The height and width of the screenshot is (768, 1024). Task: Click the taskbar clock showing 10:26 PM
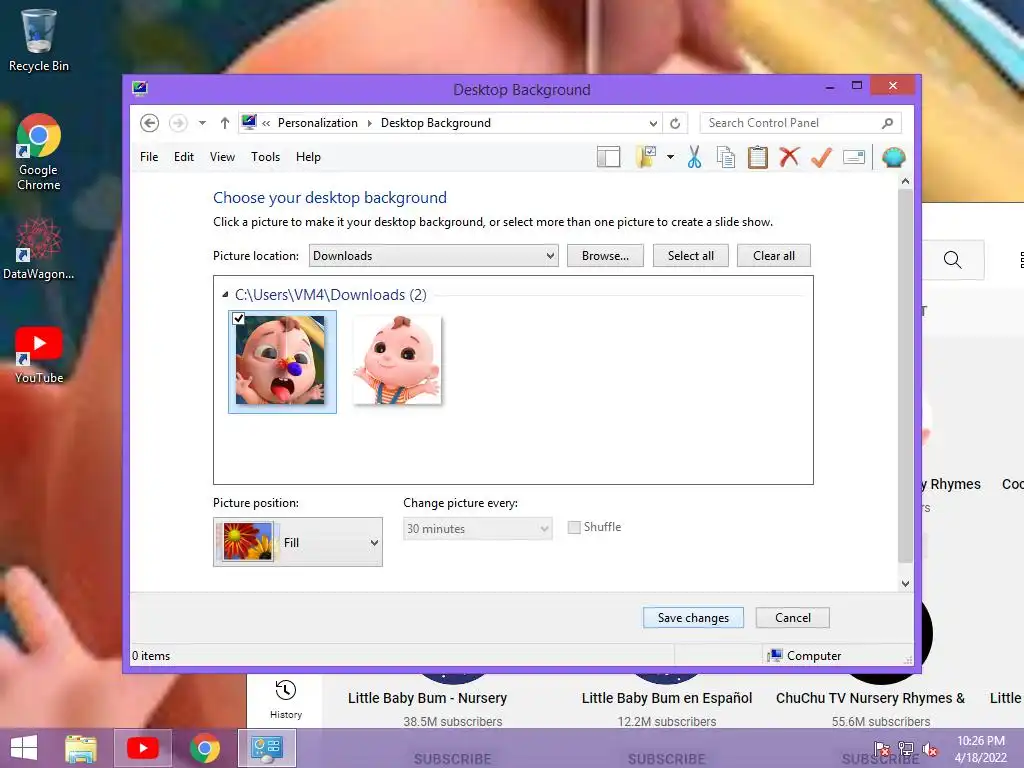pos(980,749)
